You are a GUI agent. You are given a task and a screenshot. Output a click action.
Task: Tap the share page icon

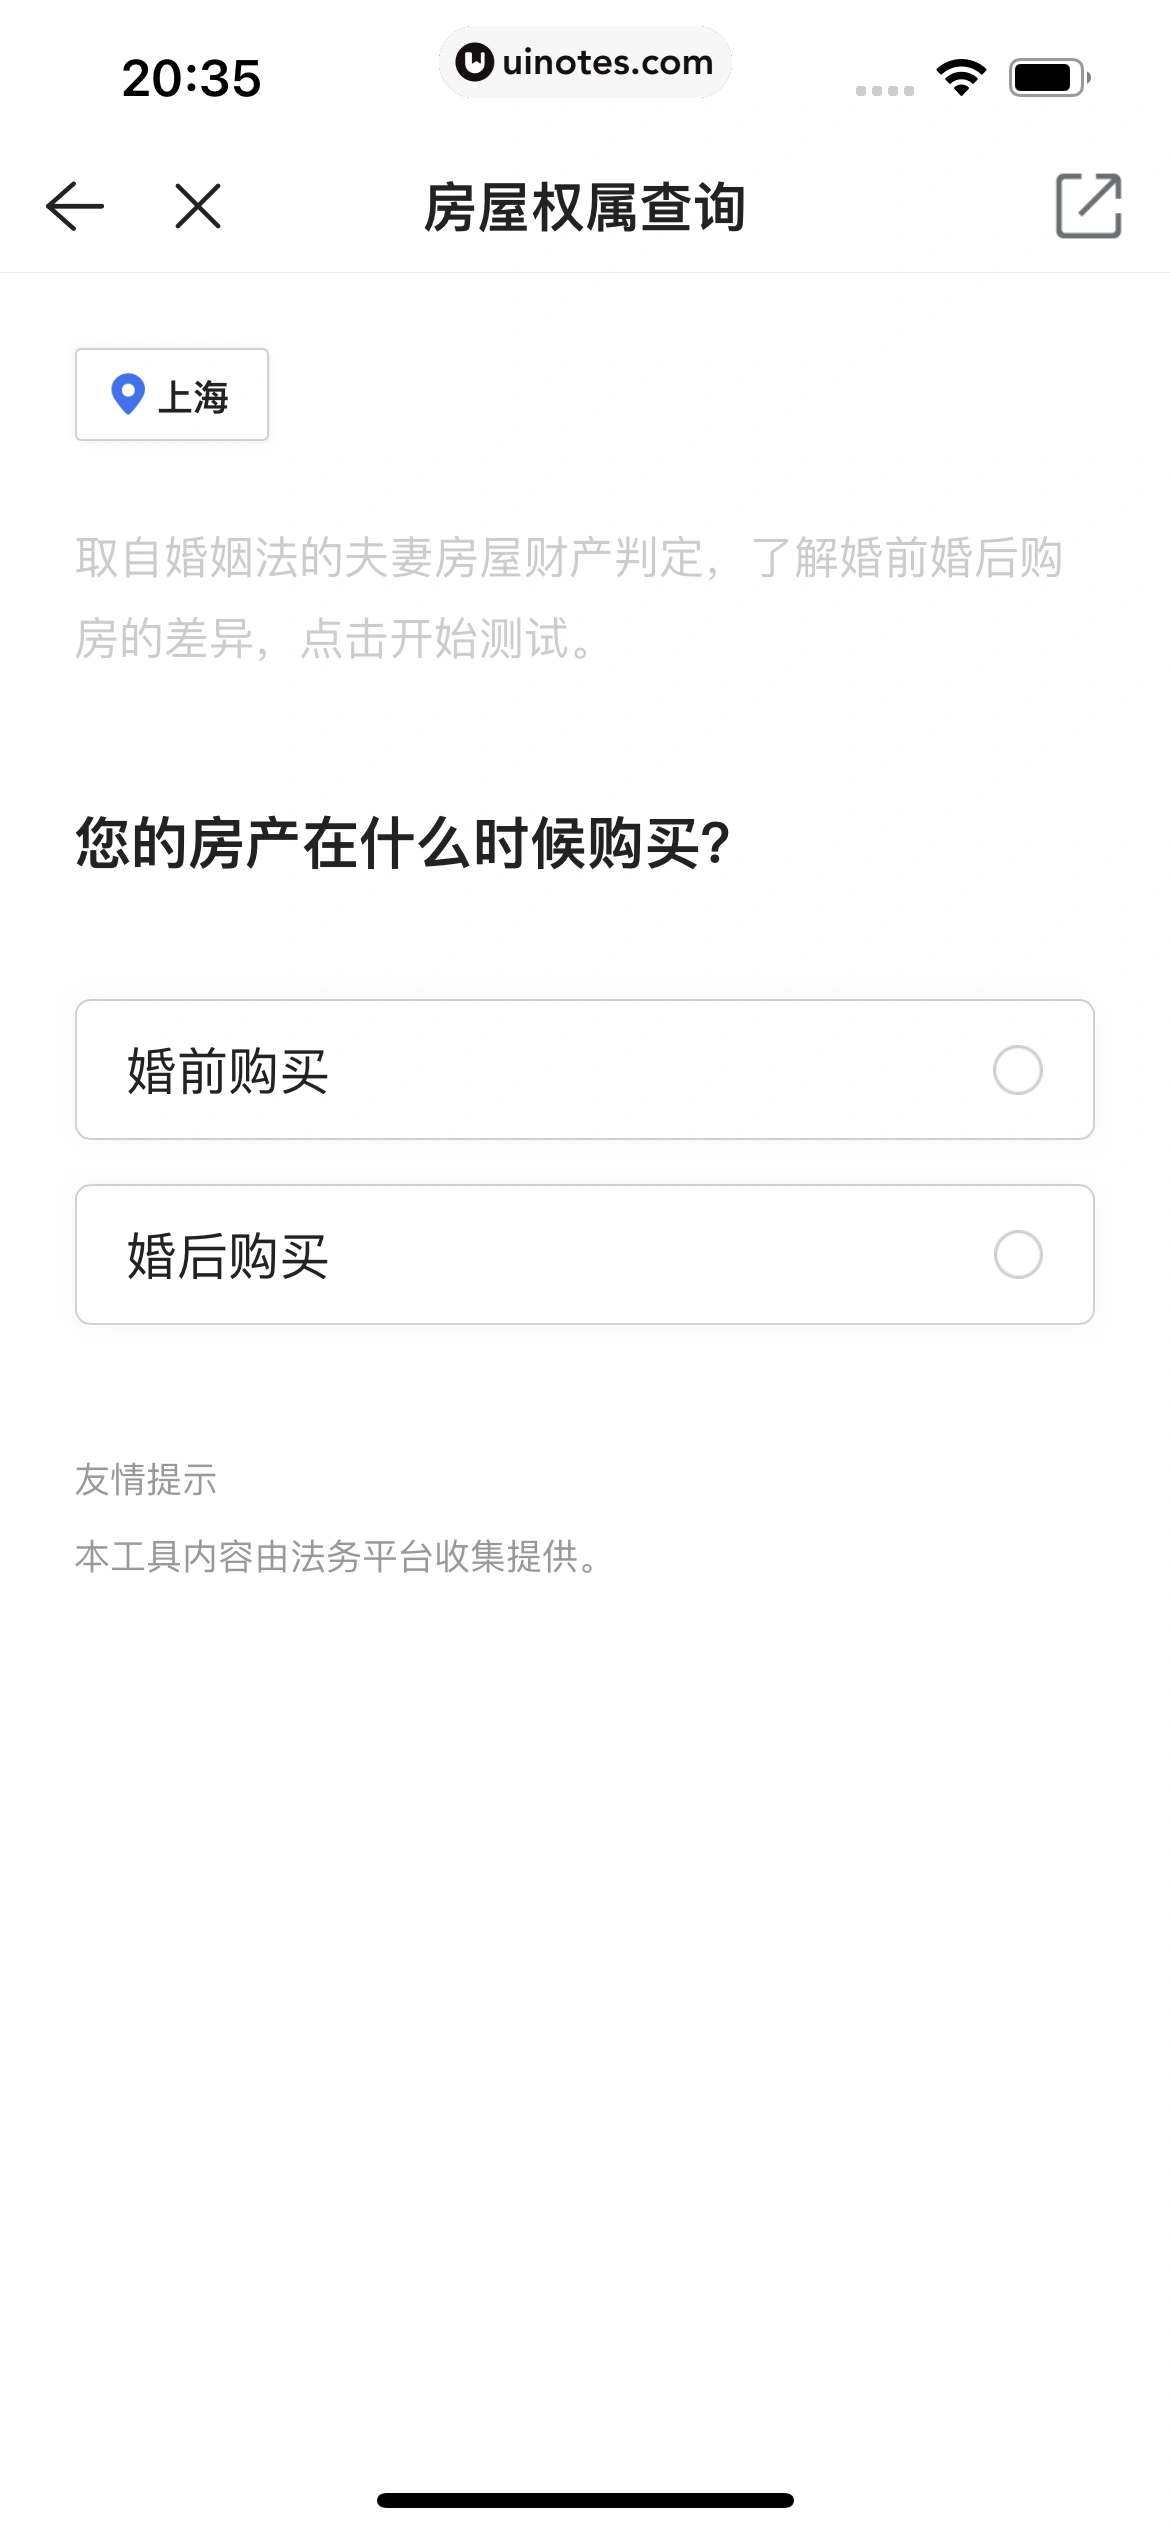(1088, 206)
